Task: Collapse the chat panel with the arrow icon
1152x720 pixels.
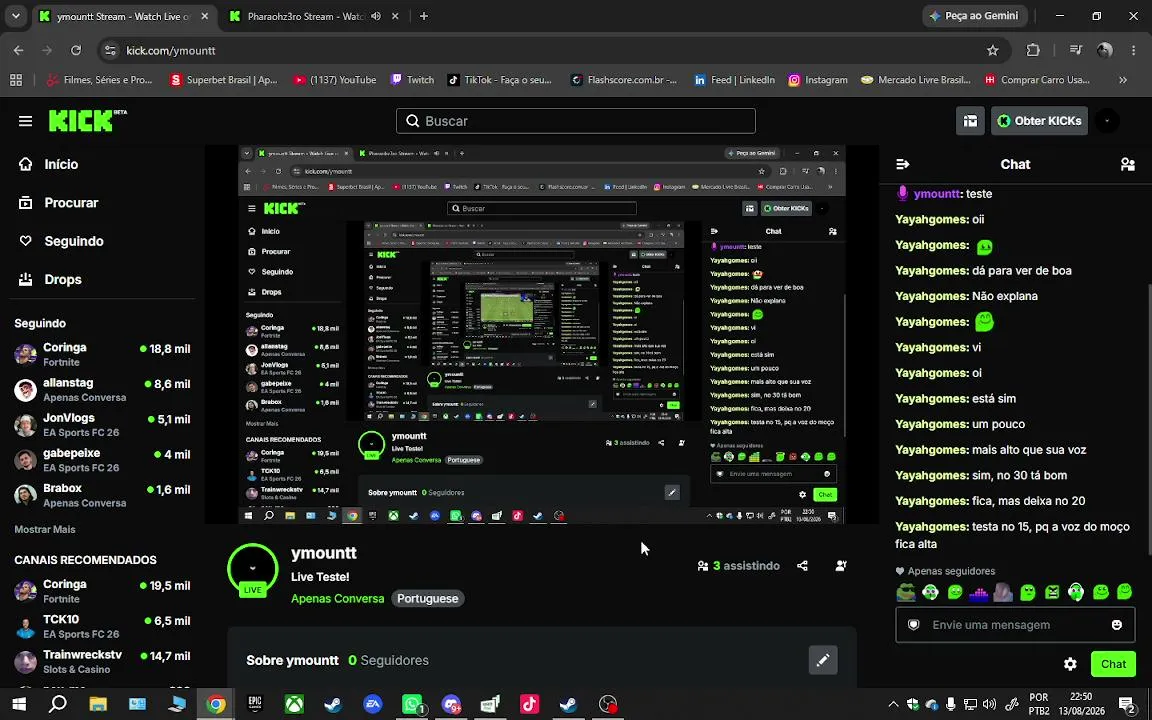Action: [903, 165]
